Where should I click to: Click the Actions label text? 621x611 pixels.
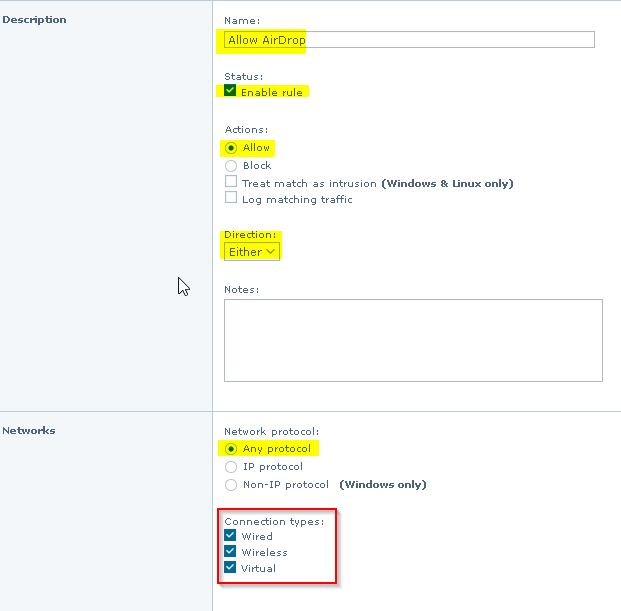click(246, 130)
